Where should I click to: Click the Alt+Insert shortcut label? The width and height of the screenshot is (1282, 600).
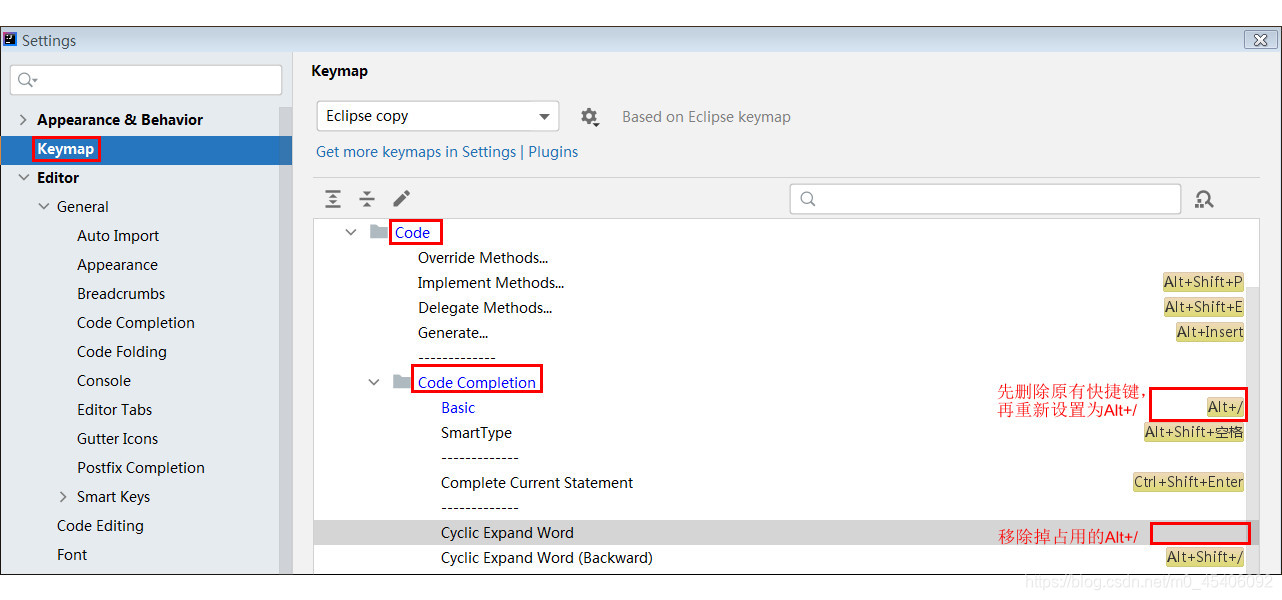click(1210, 332)
